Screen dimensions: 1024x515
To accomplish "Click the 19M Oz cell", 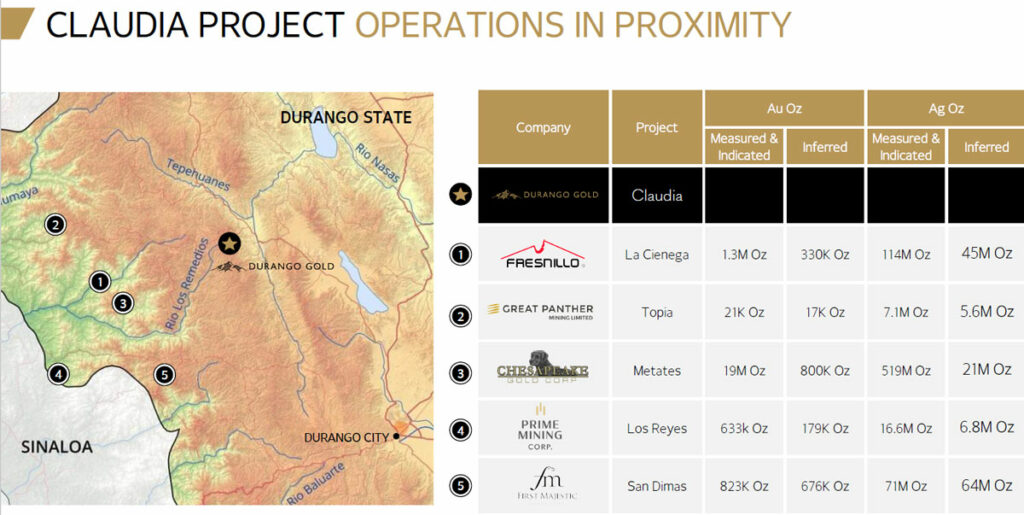I will coord(744,370).
